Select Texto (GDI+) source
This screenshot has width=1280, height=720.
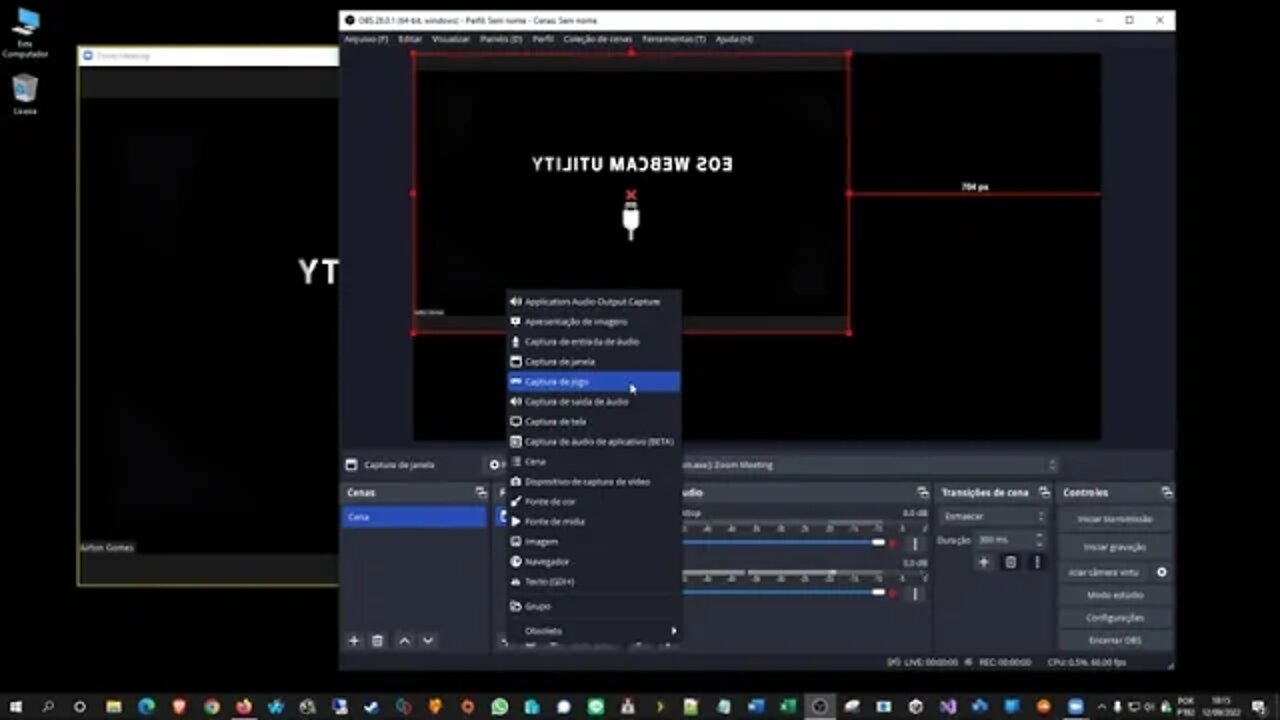(x=593, y=581)
